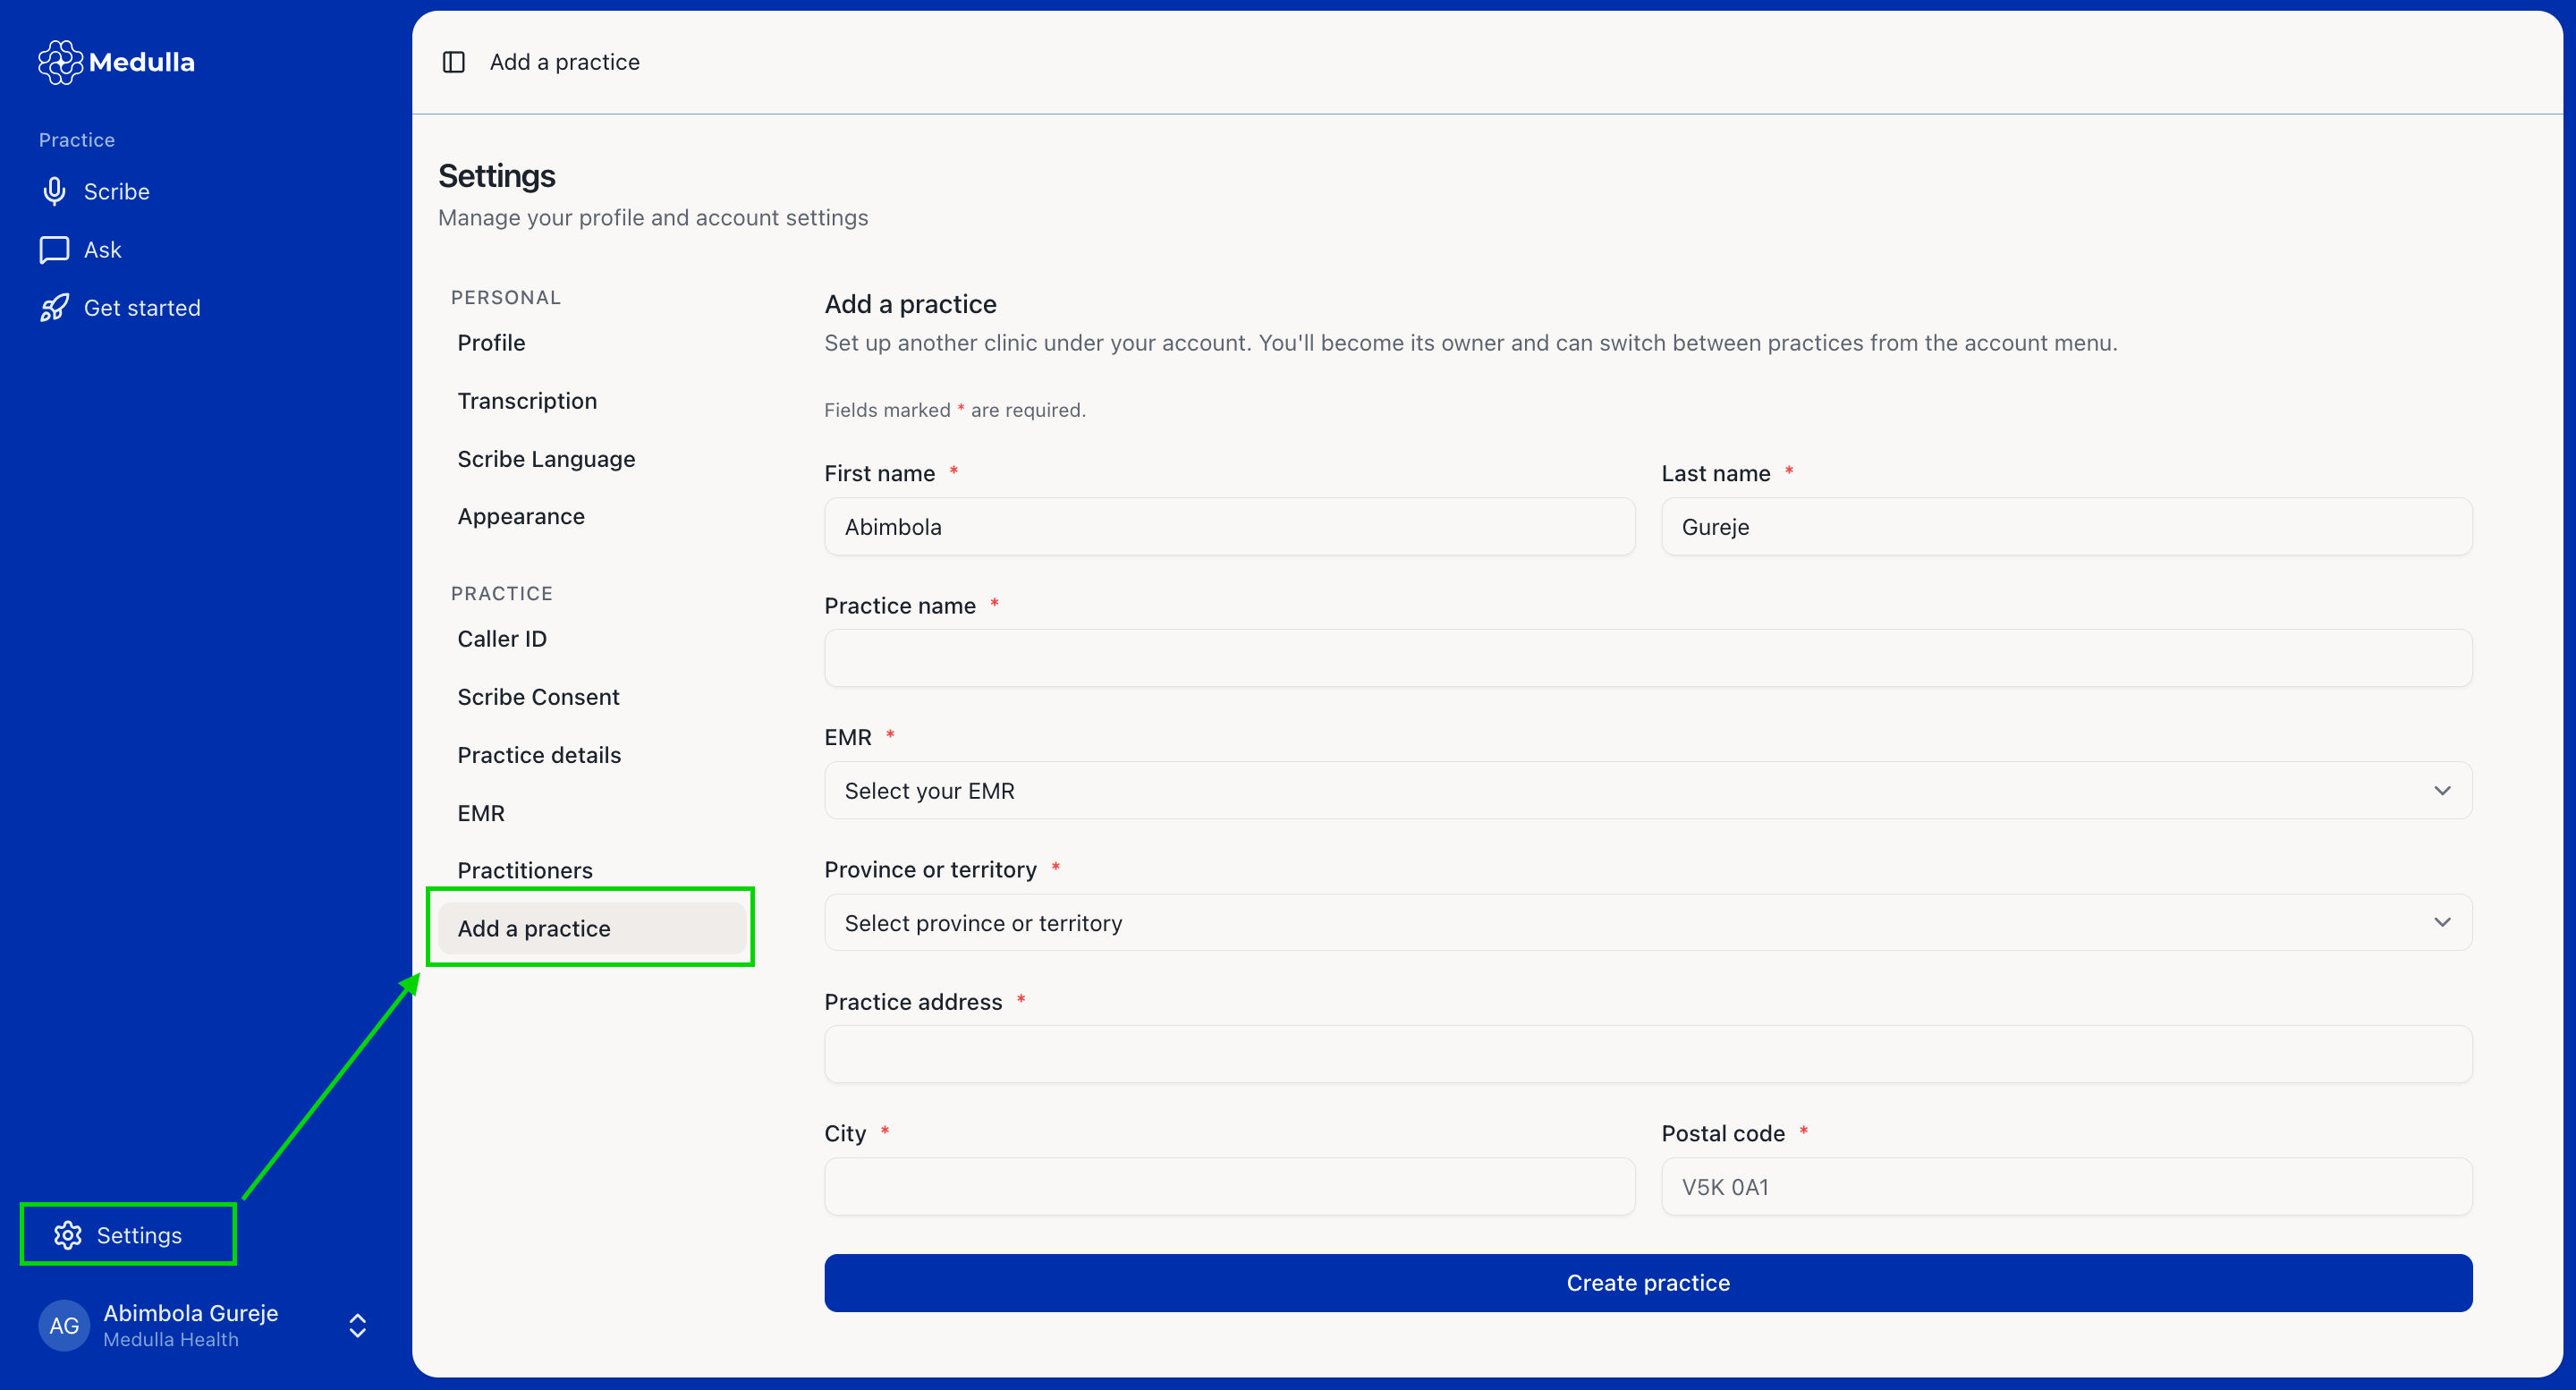Click the Create practice button

coord(1648,1283)
